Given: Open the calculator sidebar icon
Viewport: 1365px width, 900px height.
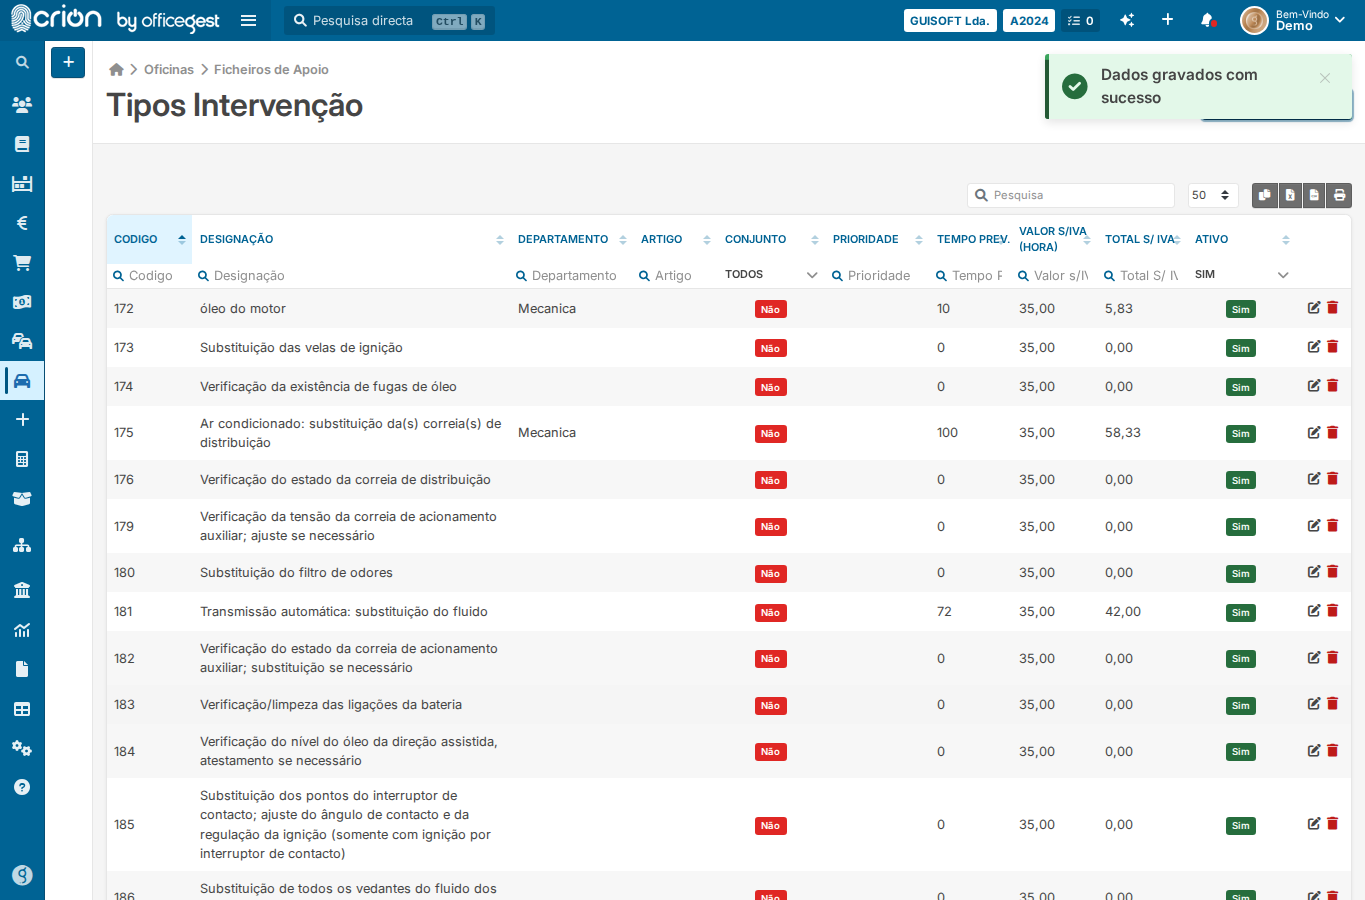Looking at the screenshot, I should pyautogui.click(x=22, y=459).
